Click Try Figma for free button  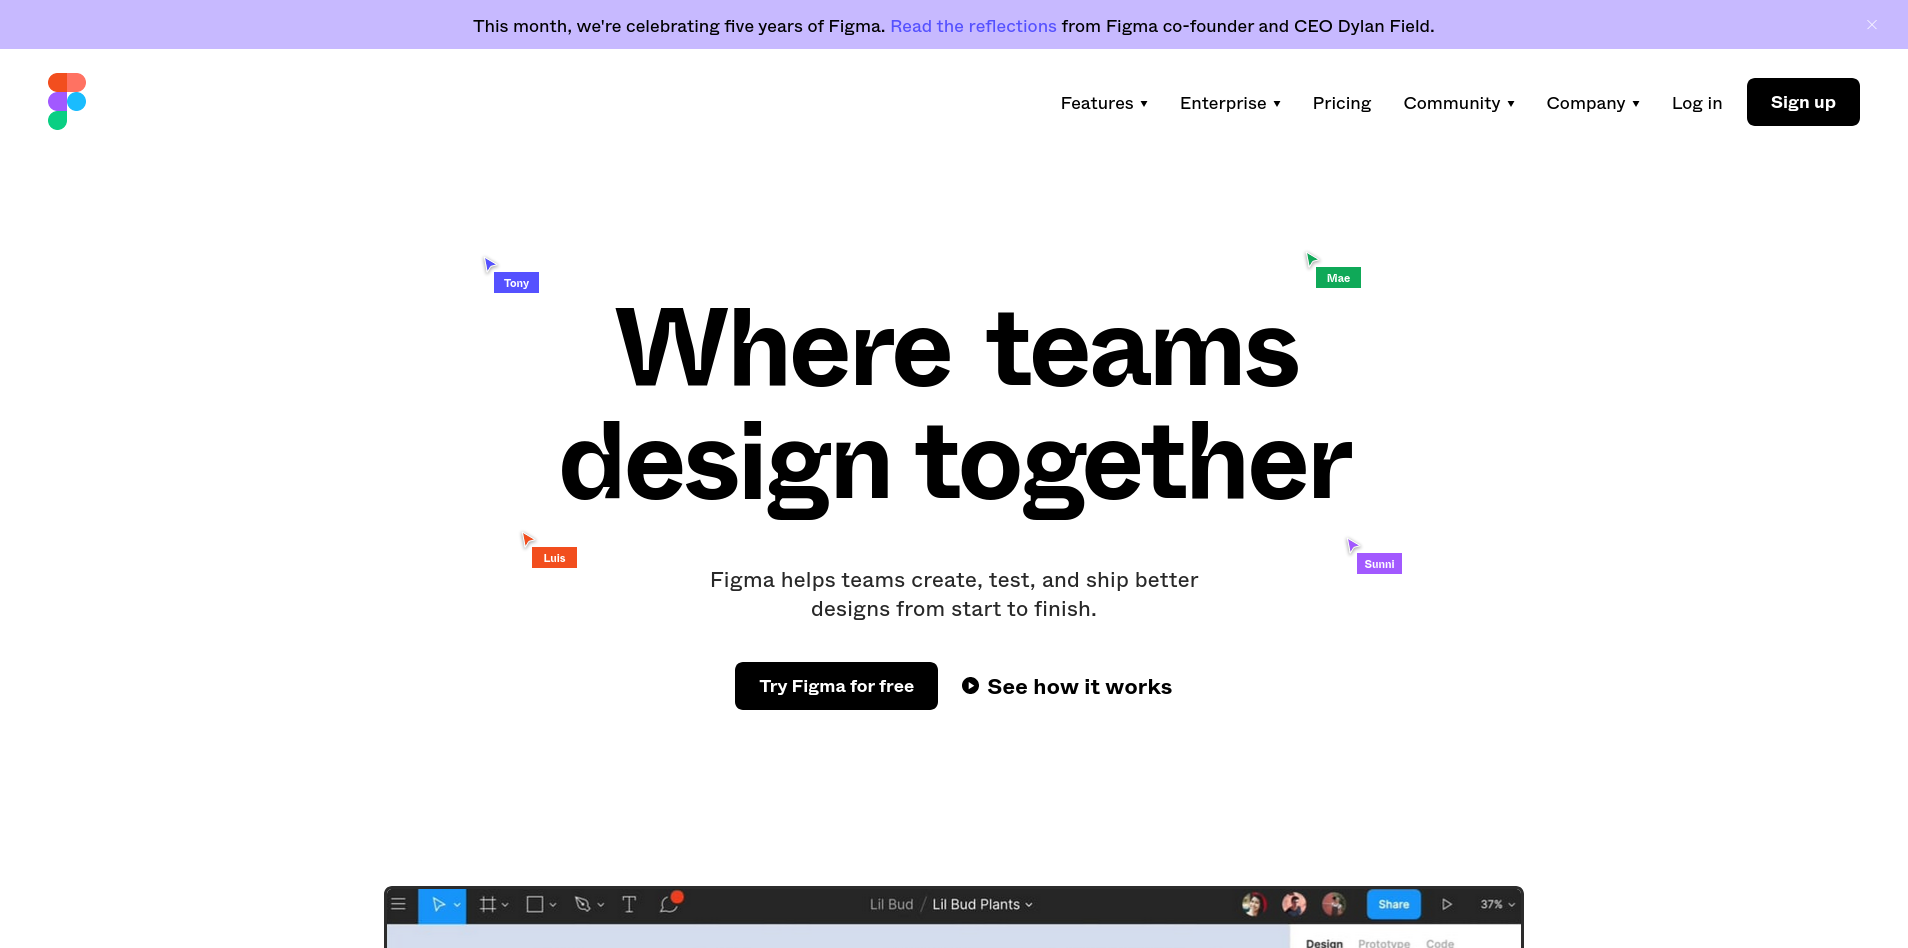click(836, 686)
